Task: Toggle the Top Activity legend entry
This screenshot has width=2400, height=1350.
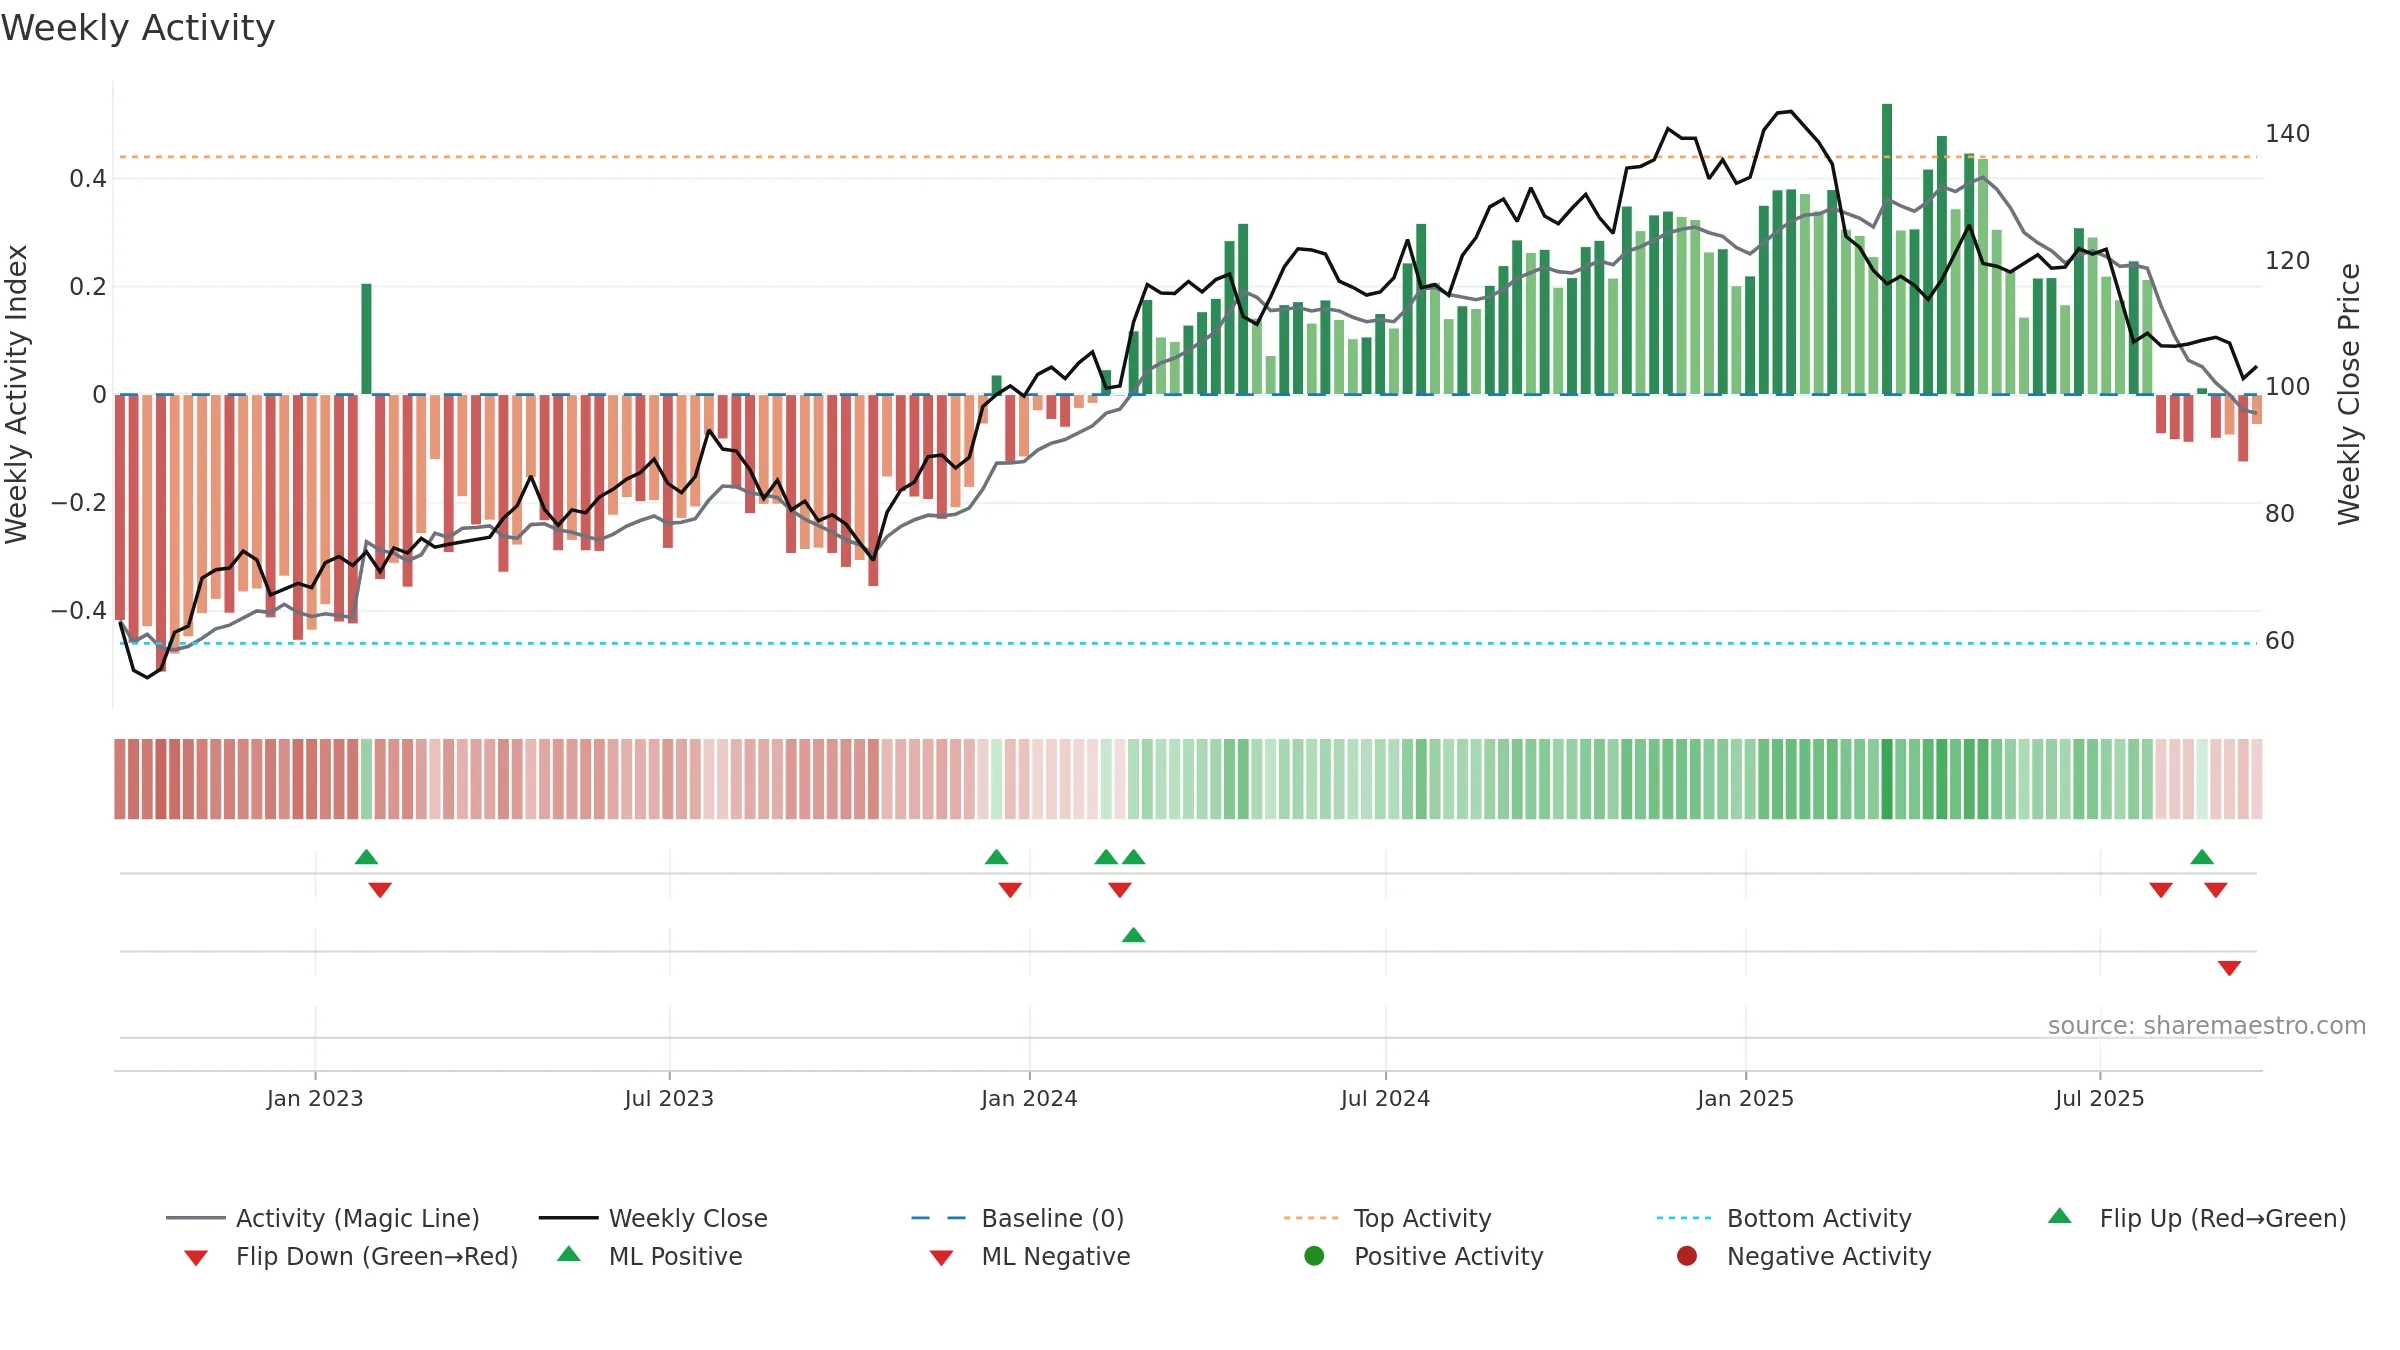Action: click(1388, 1218)
